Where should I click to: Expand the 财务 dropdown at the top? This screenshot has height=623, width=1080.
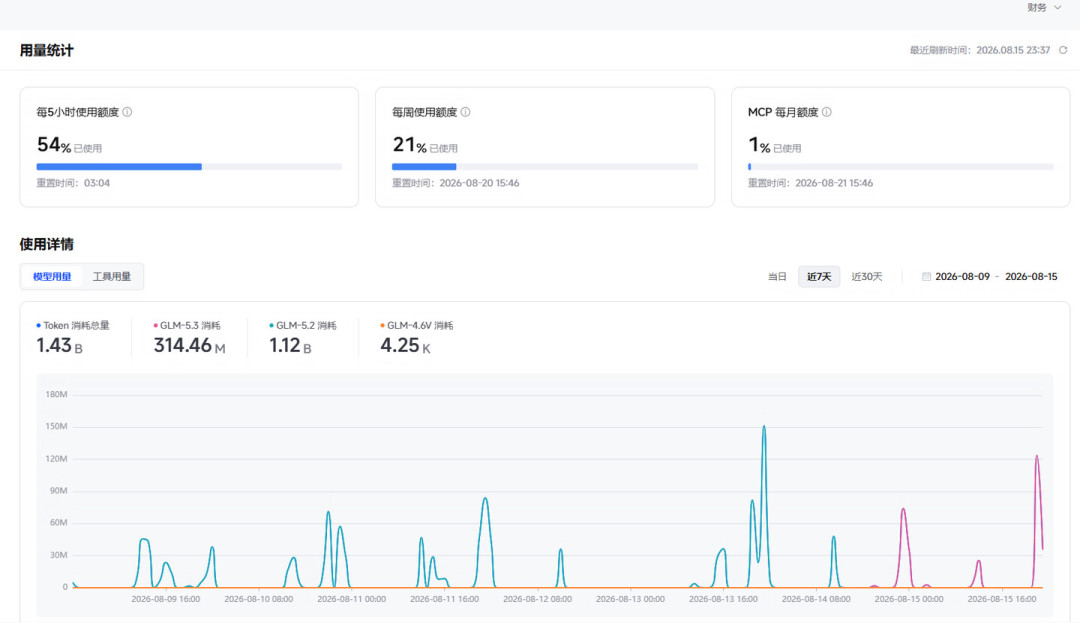click(x=1043, y=8)
